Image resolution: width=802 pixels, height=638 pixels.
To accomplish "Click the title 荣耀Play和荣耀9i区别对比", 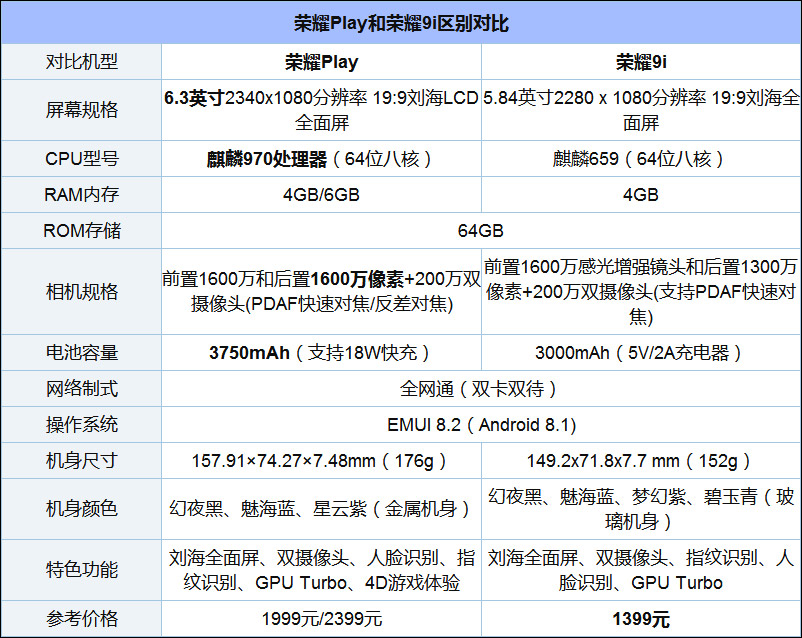I will [401, 24].
